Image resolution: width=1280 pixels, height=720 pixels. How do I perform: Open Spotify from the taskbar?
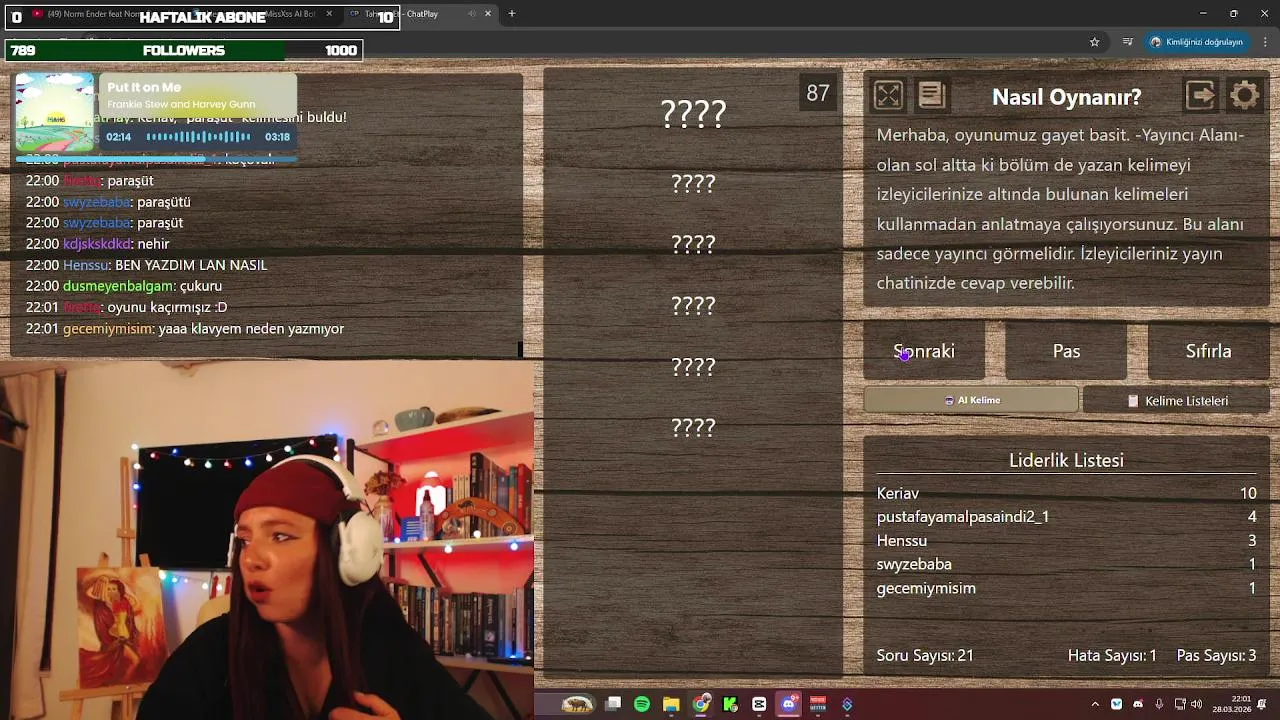pyautogui.click(x=642, y=704)
